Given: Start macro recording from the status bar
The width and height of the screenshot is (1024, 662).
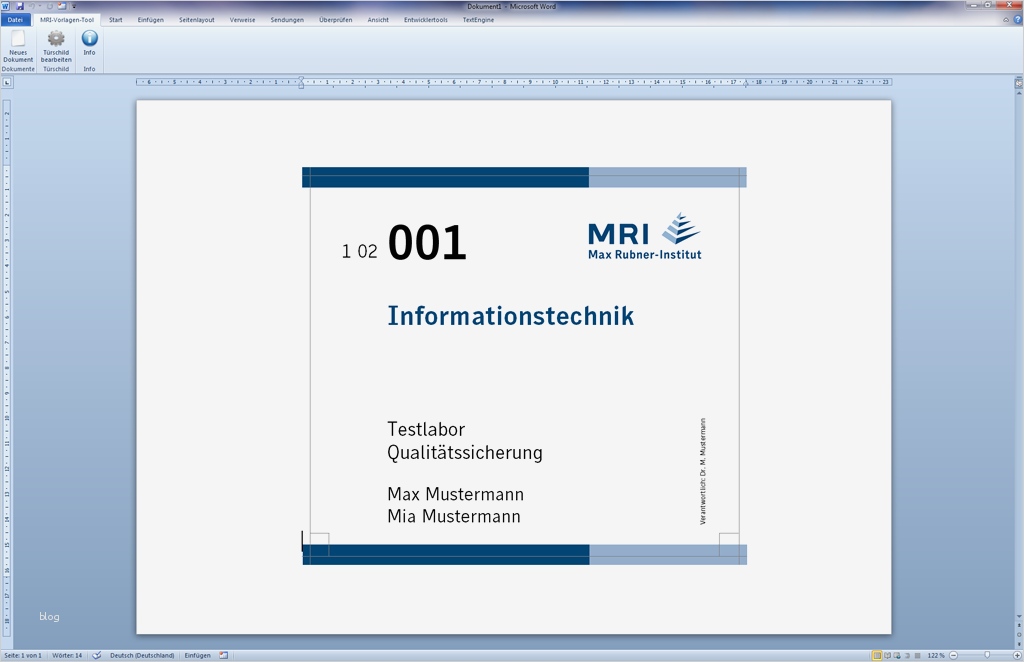Looking at the screenshot, I should pos(223,655).
